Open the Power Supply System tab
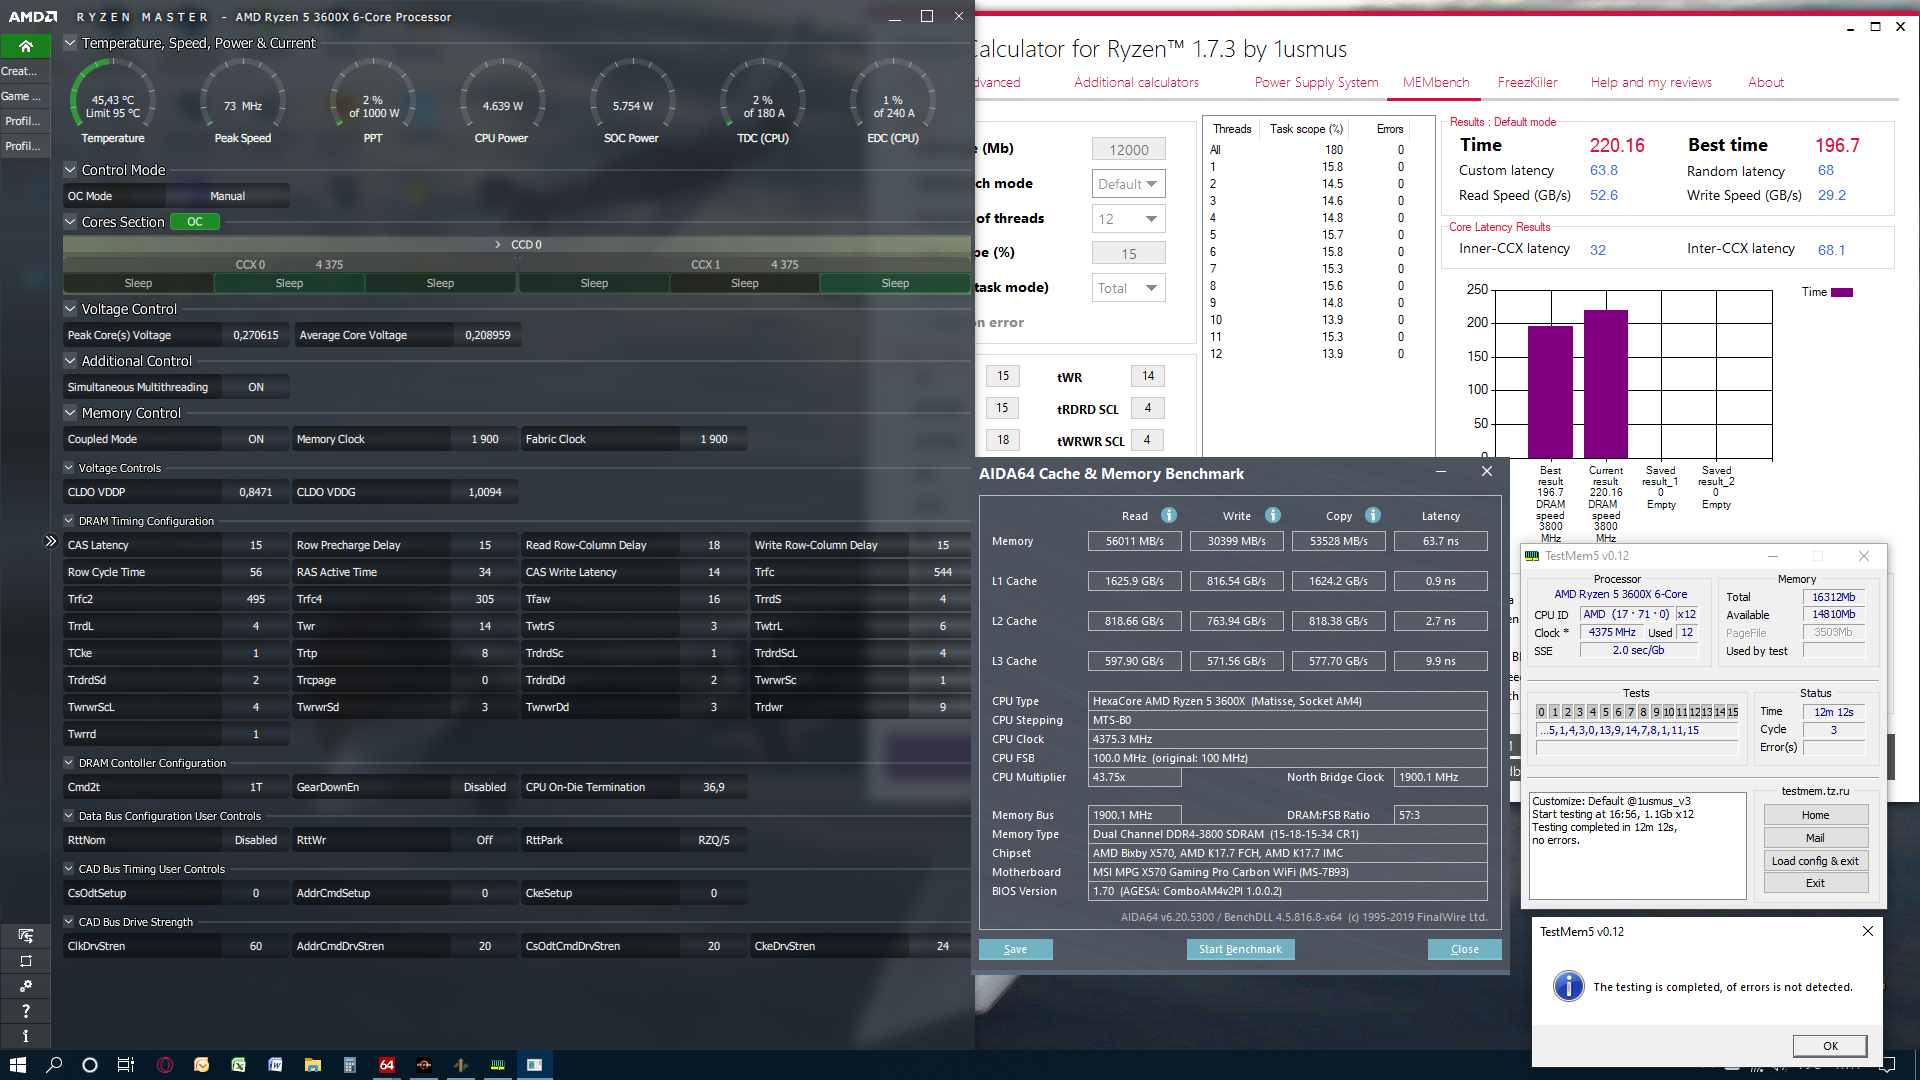 point(1316,82)
